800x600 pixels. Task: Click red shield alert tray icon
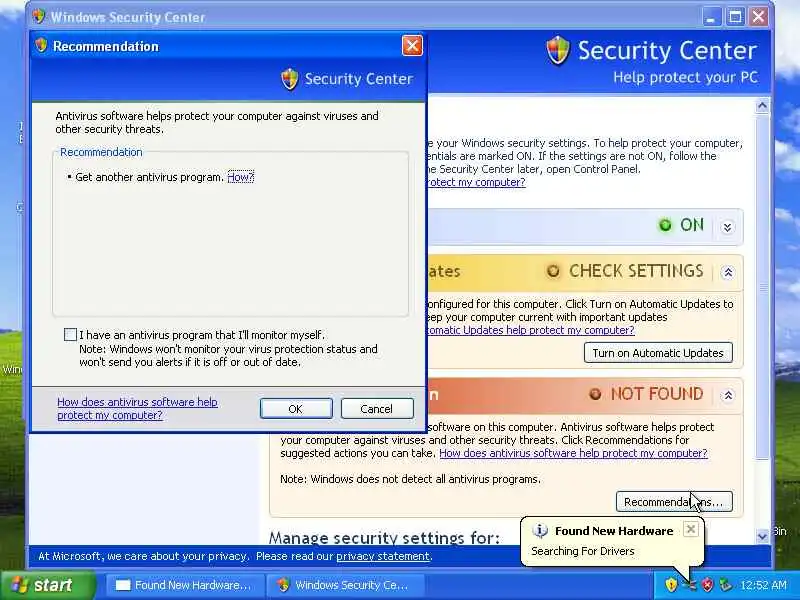707,585
